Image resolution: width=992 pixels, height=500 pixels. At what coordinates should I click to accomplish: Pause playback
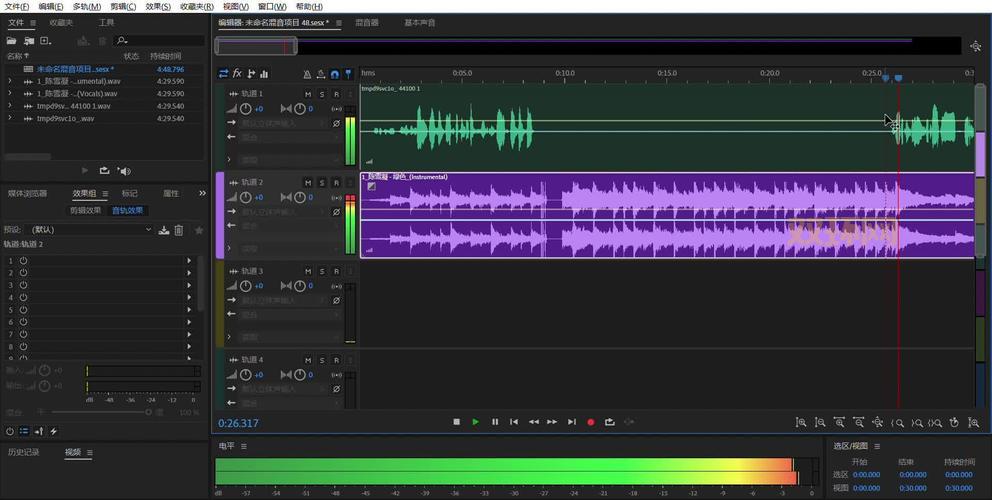pyautogui.click(x=495, y=422)
